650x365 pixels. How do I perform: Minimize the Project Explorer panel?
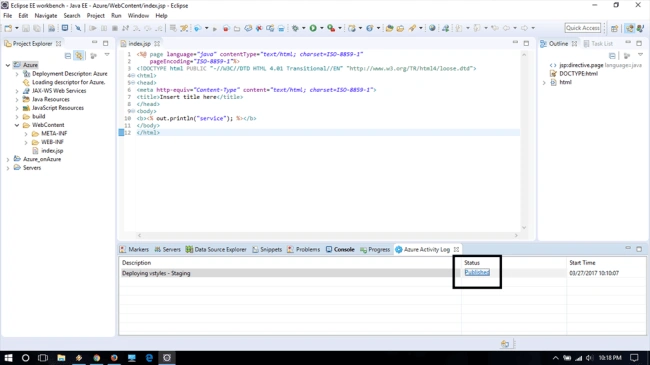click(x=95, y=43)
